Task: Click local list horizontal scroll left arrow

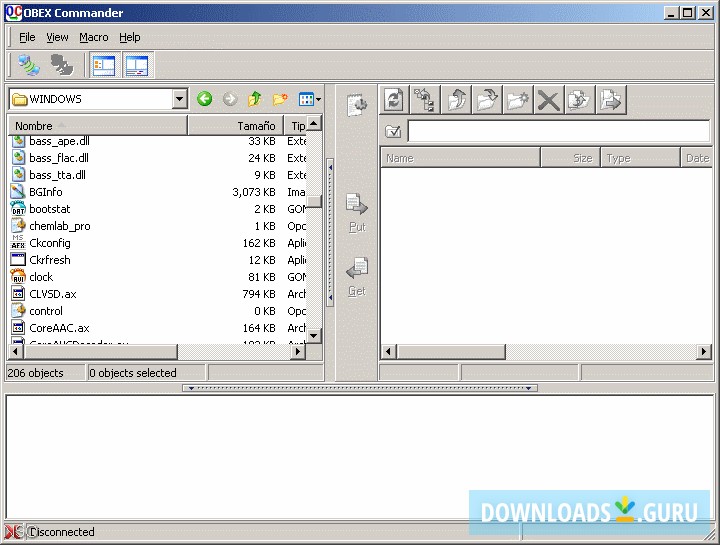Action: 16,352
